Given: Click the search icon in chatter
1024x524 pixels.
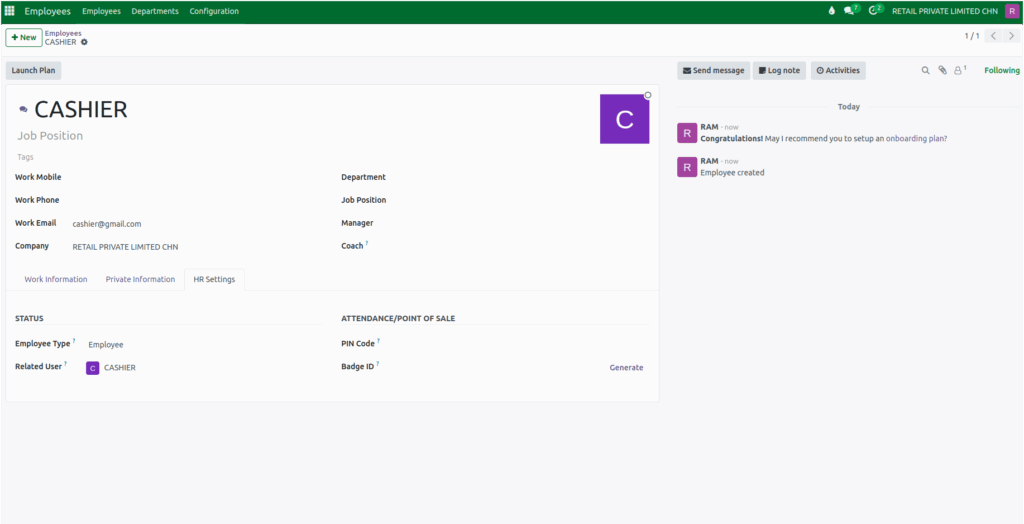Looking at the screenshot, I should 925,71.
